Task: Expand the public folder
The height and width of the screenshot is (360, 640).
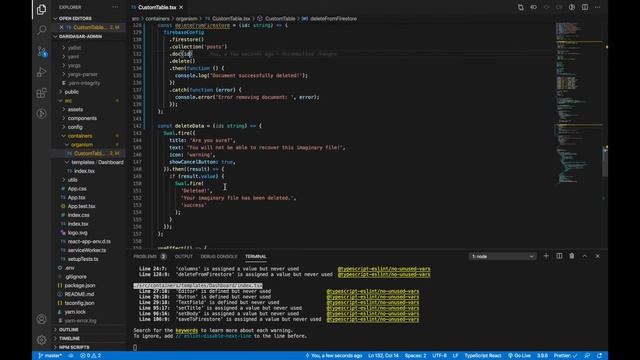Action: 71,92
